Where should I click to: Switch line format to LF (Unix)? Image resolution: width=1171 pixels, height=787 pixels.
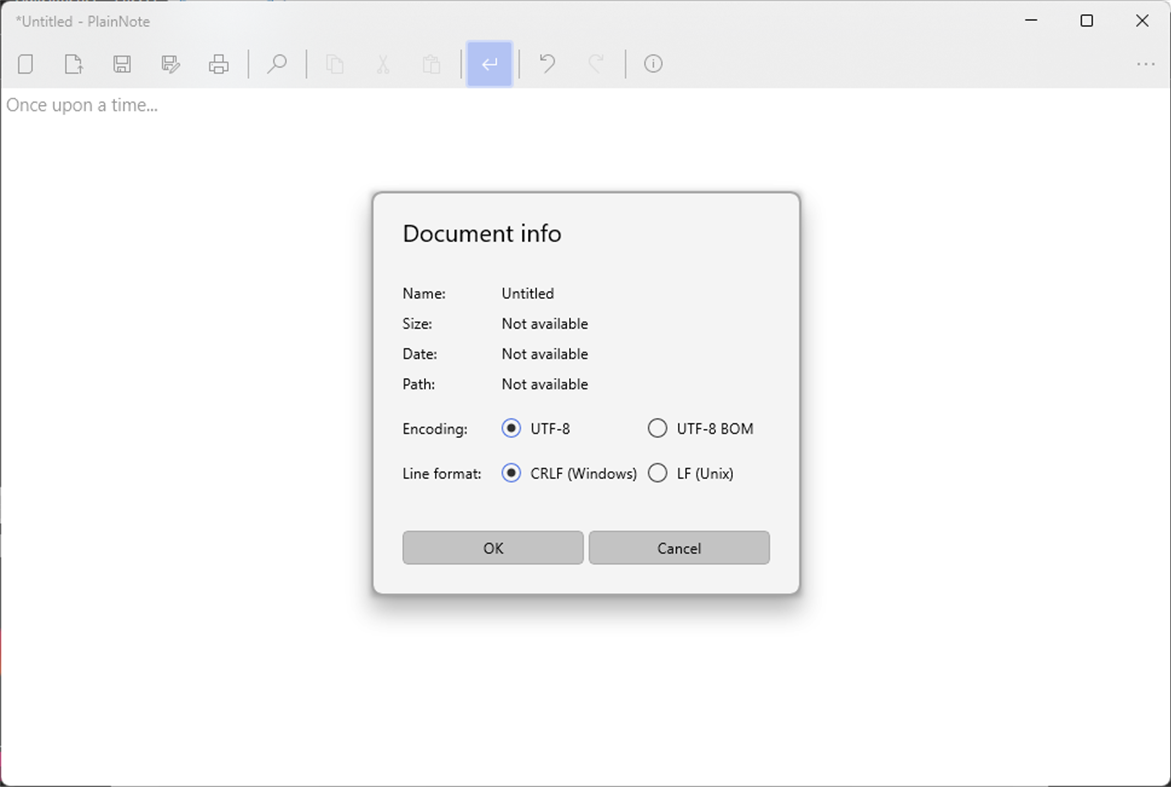tap(657, 473)
